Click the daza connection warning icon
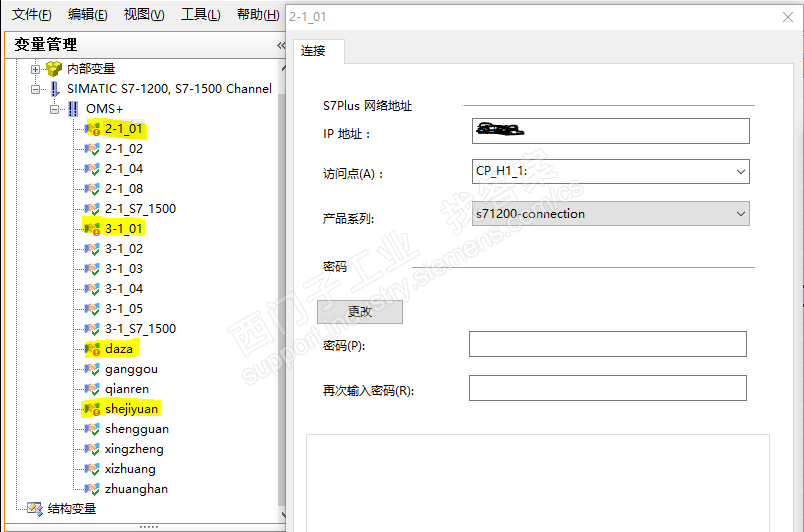 pyautogui.click(x=92, y=349)
